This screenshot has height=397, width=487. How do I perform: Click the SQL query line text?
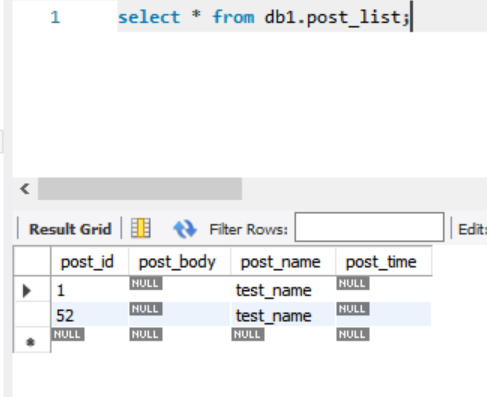pos(263,17)
